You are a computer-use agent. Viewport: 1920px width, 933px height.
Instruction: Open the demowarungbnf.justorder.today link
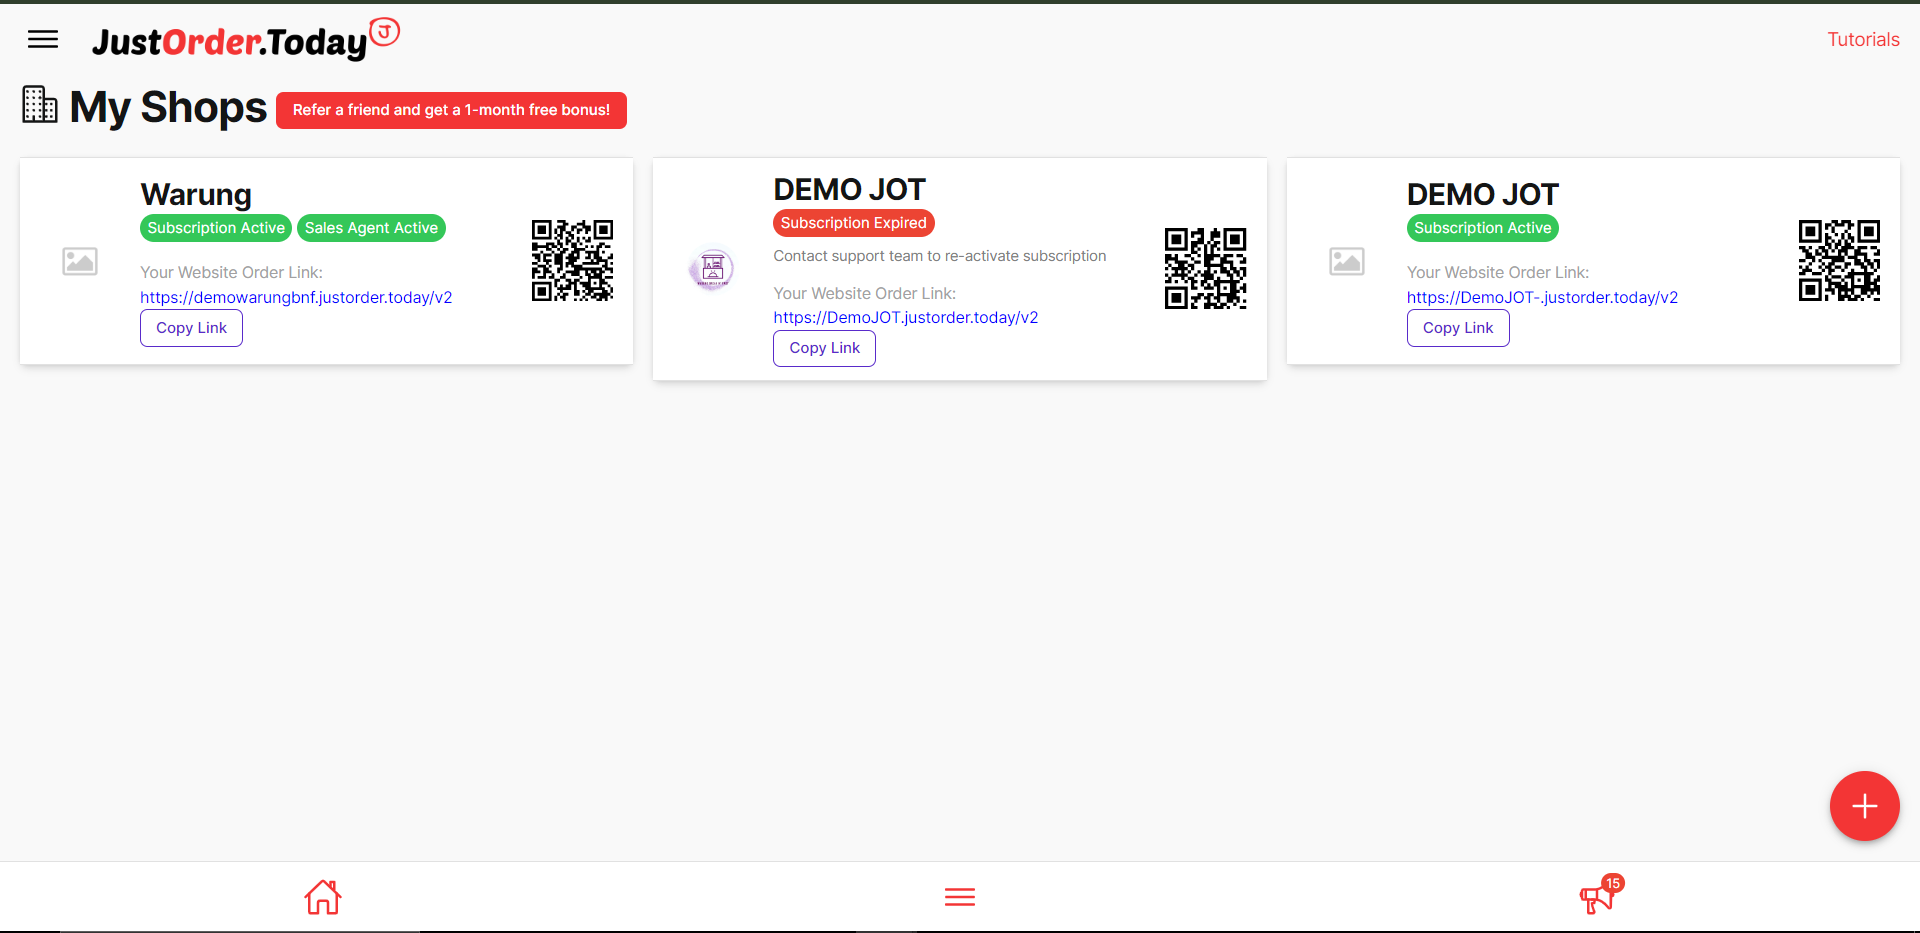tap(296, 297)
